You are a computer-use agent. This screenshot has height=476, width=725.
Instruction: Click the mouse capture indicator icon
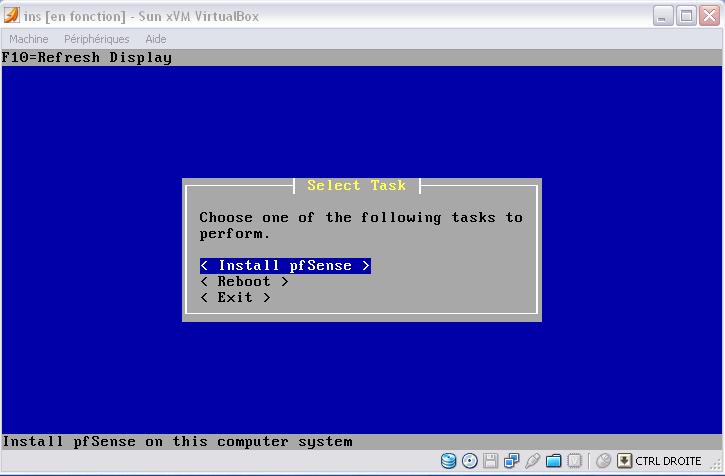coord(603,461)
